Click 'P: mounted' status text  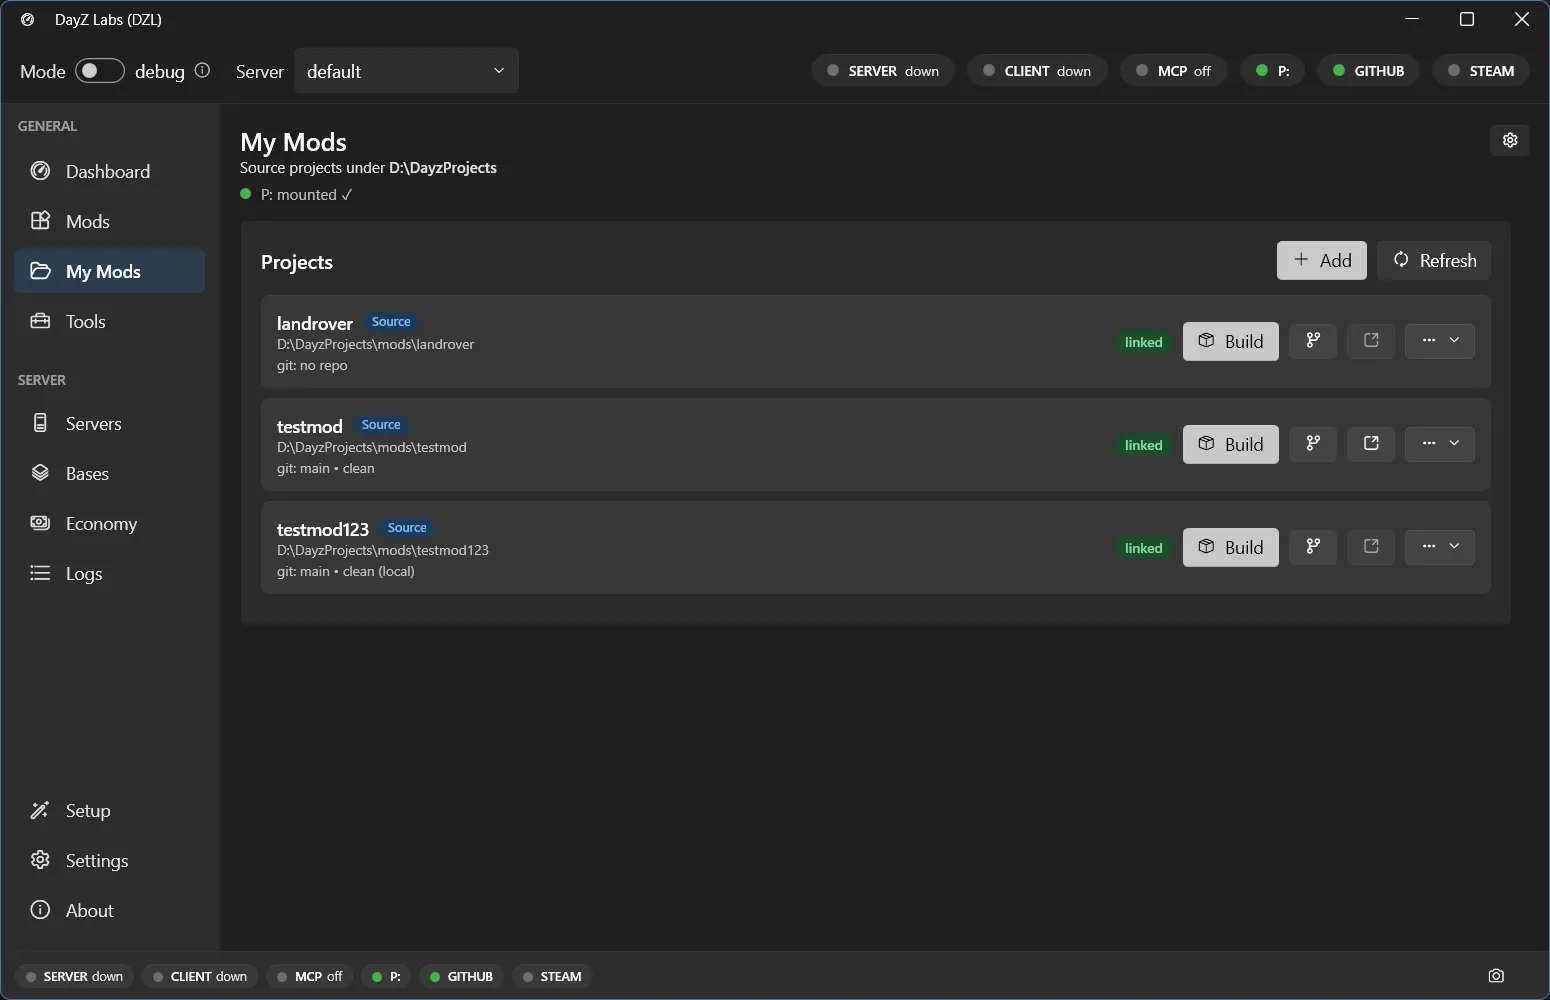coord(306,195)
